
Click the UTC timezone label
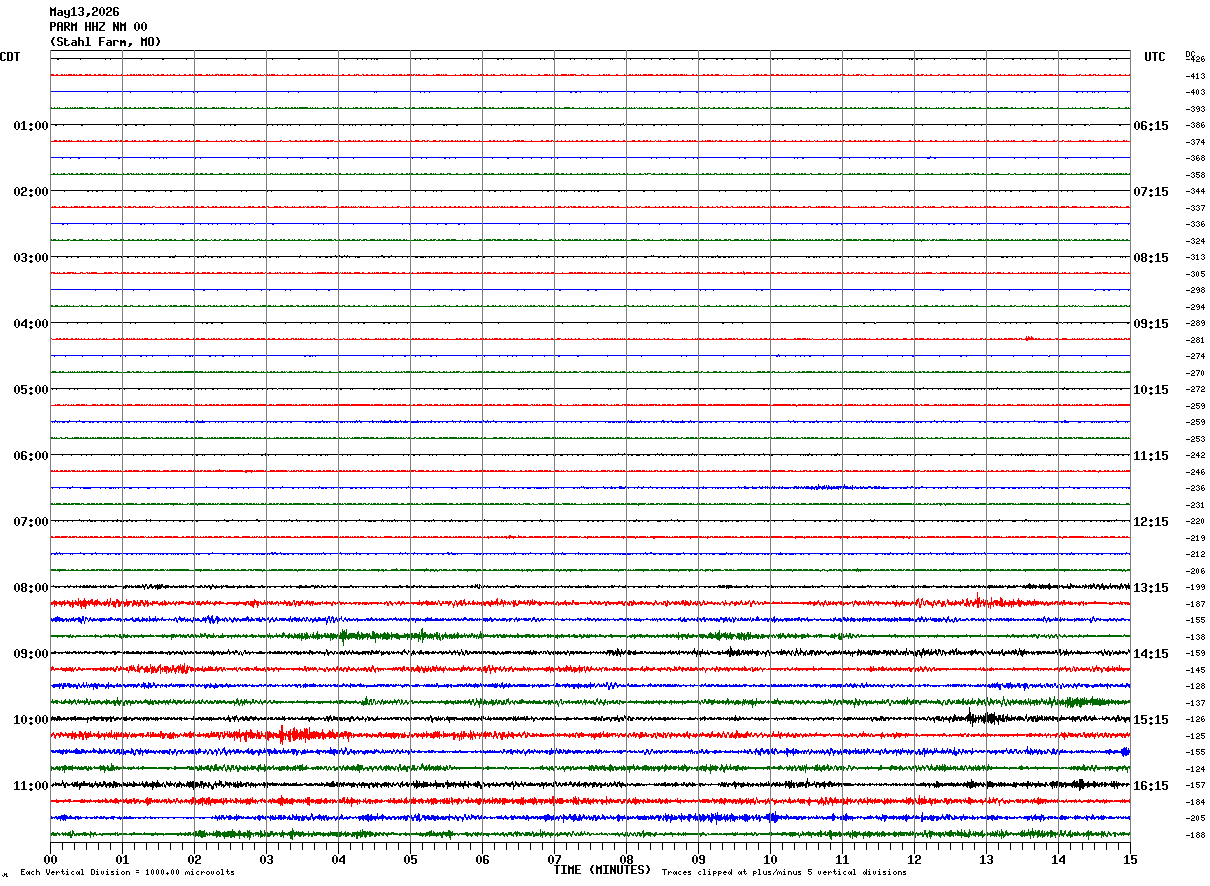(1155, 57)
